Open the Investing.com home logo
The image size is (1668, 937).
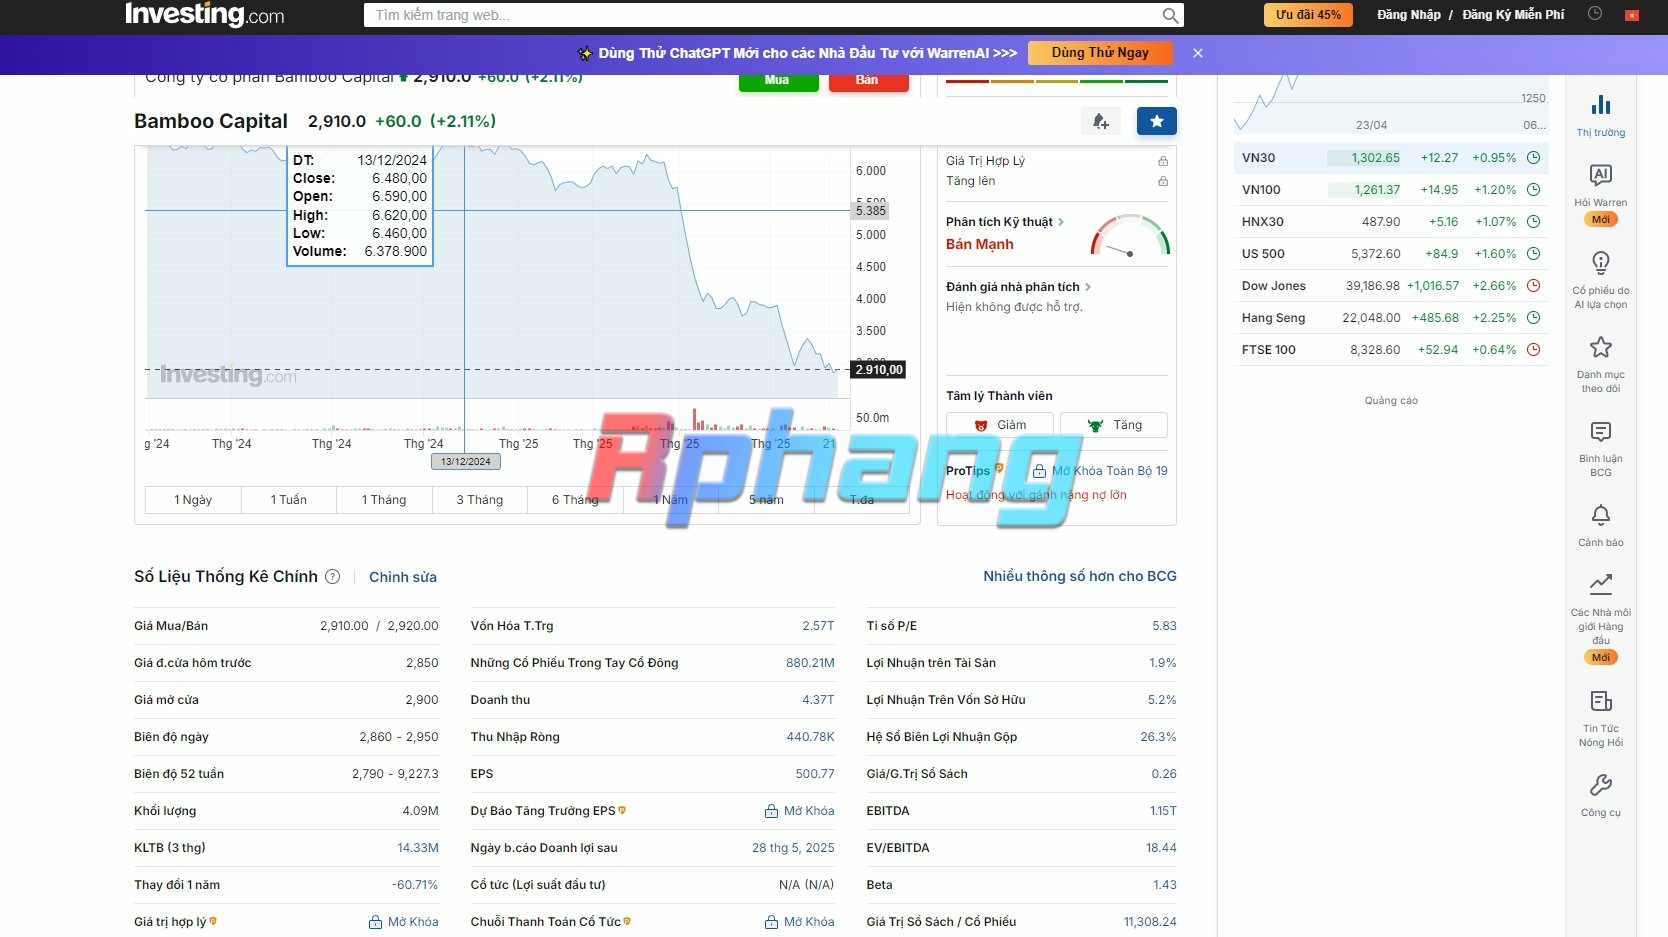pos(205,14)
